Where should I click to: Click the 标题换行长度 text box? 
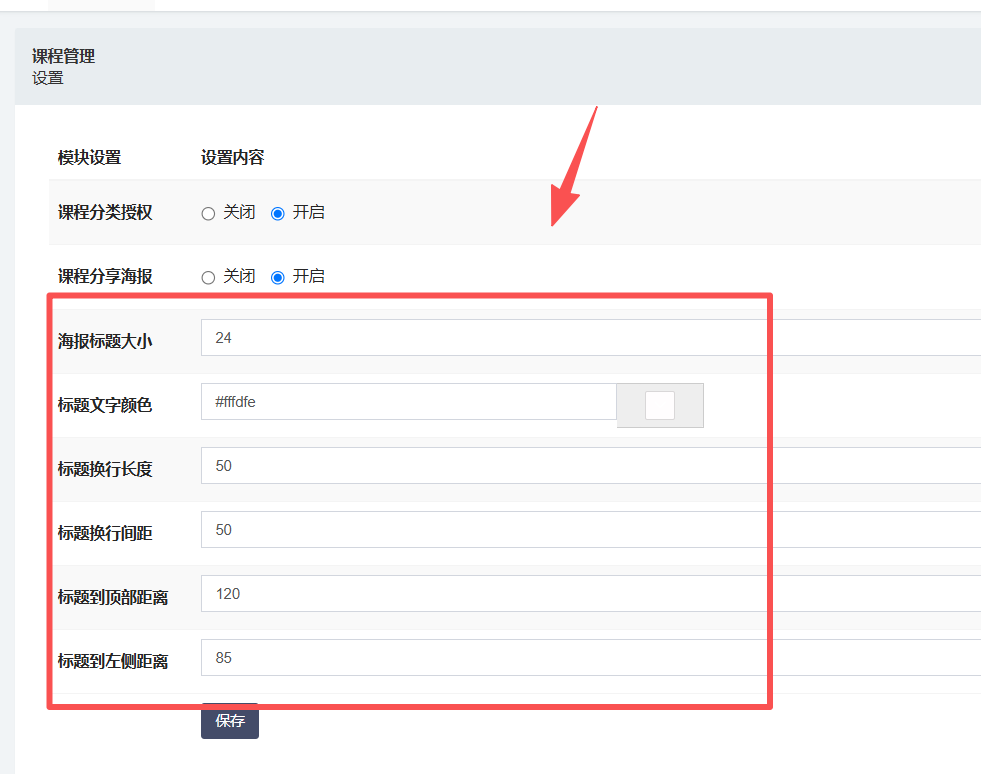coord(590,466)
